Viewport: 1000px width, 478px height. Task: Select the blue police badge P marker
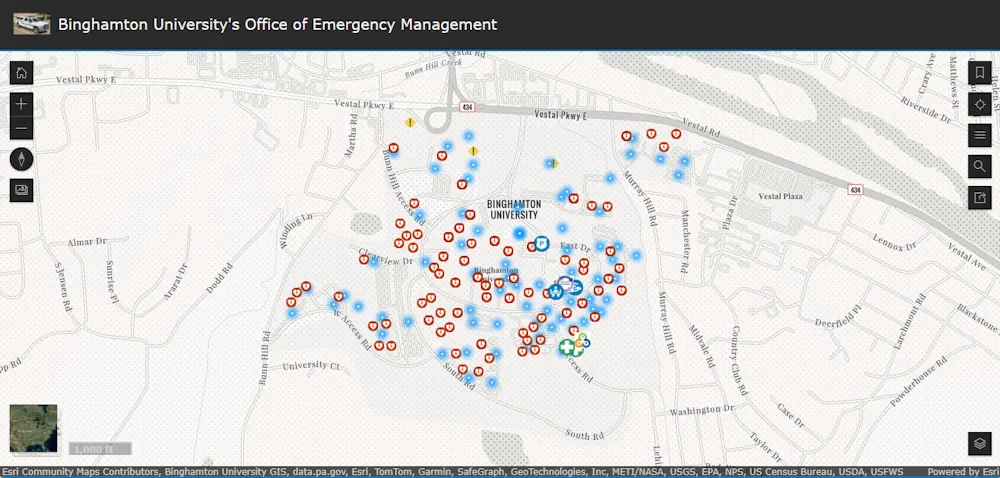[541, 243]
